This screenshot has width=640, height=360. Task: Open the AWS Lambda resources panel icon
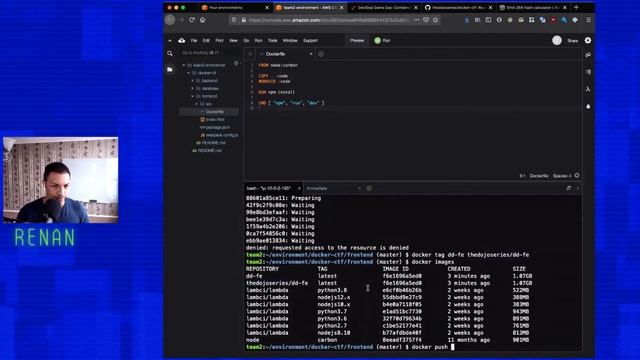588,89
